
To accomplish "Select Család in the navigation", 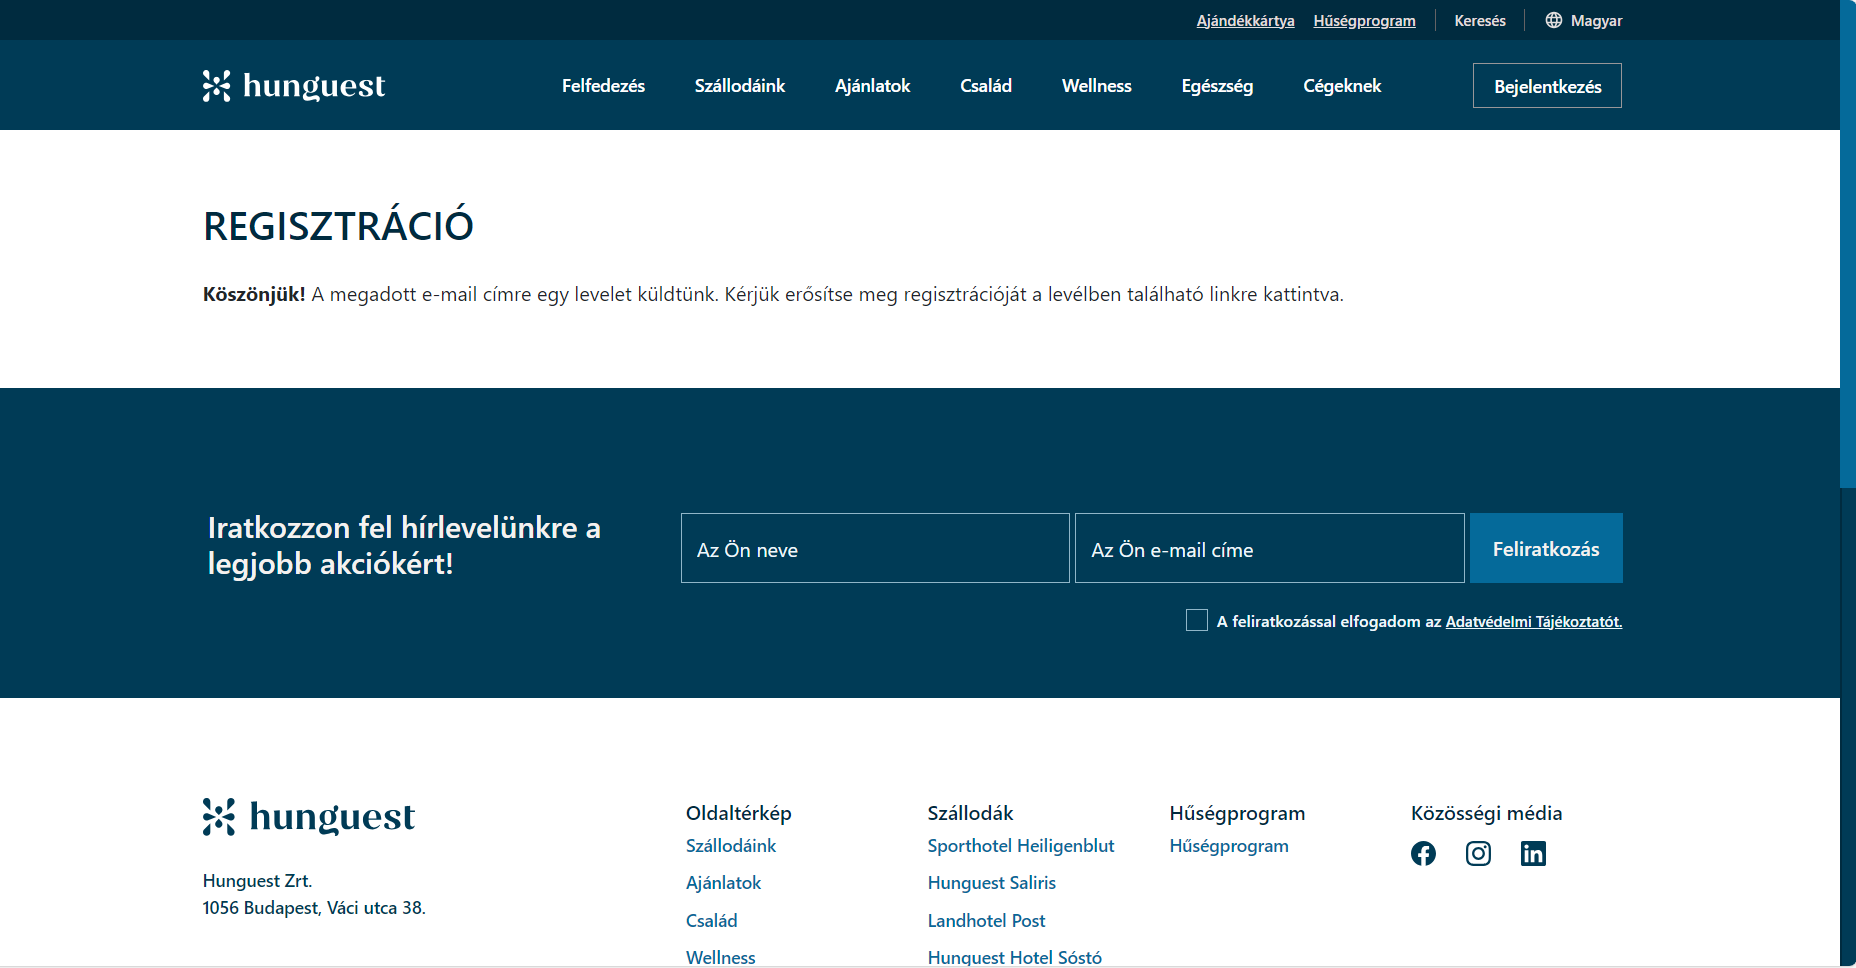I will tap(986, 86).
